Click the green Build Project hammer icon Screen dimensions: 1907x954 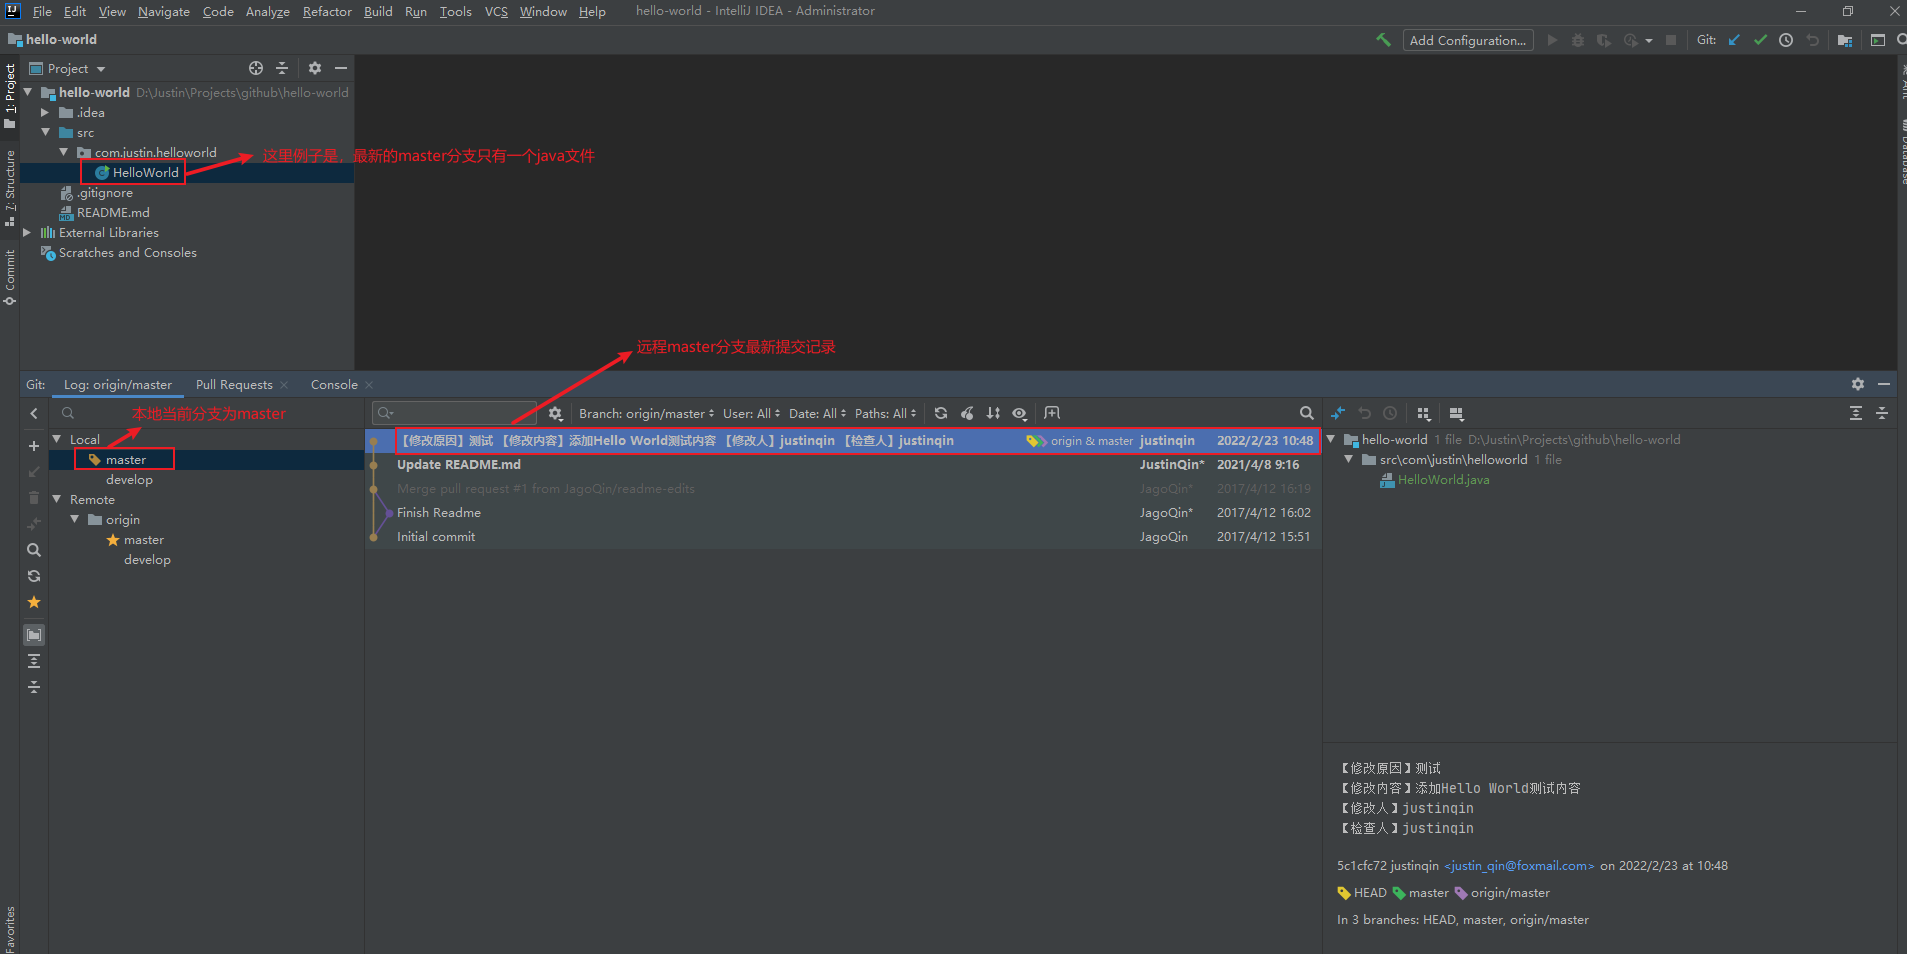coord(1383,40)
